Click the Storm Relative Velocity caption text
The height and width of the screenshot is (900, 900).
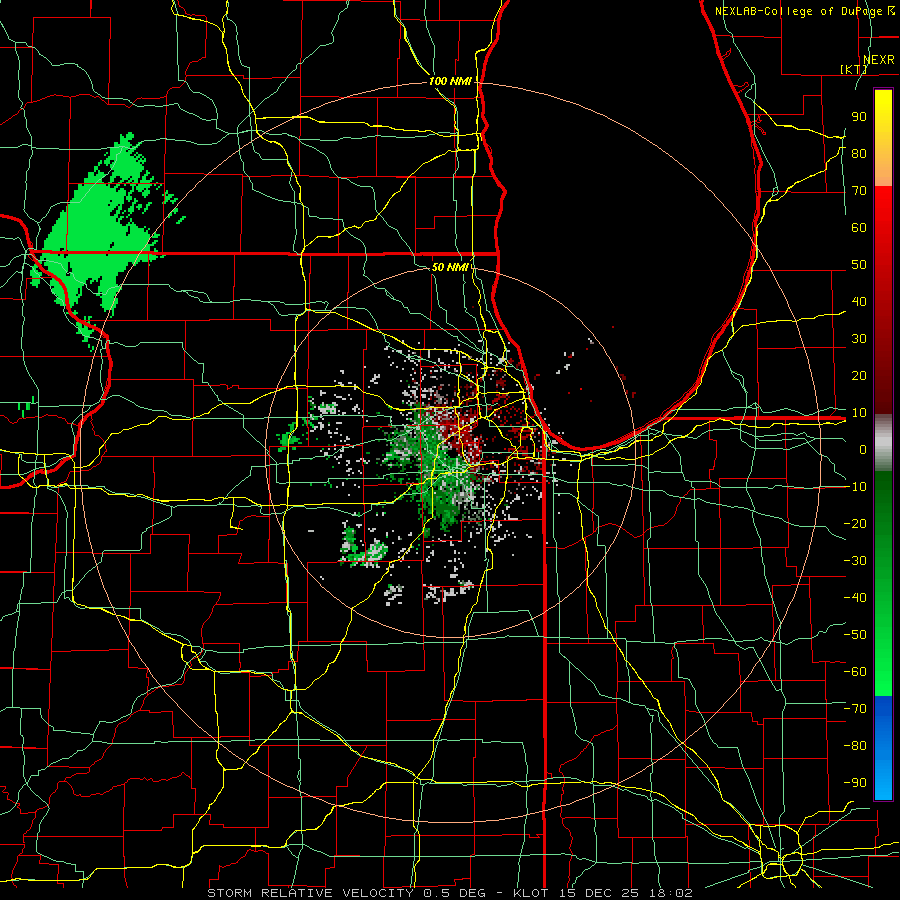[x=449, y=893]
